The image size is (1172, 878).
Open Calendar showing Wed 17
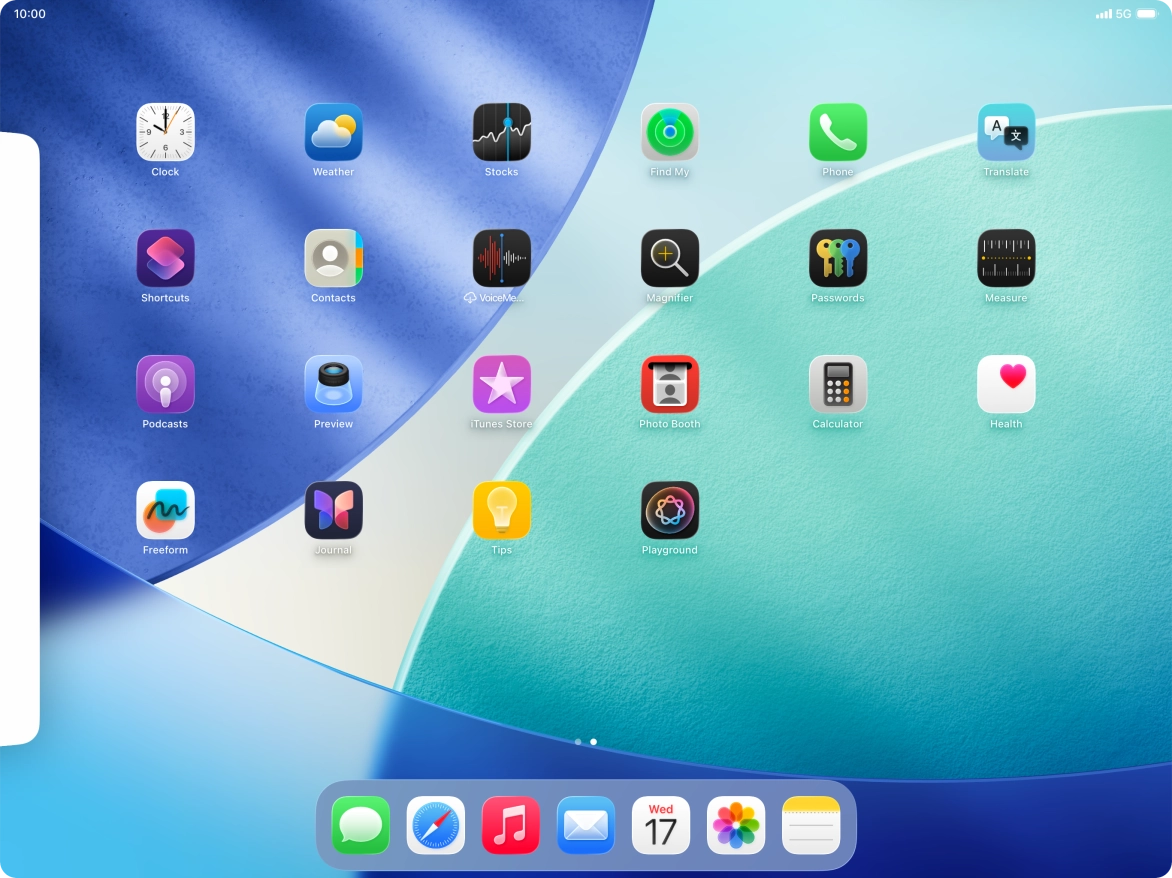tap(661, 825)
